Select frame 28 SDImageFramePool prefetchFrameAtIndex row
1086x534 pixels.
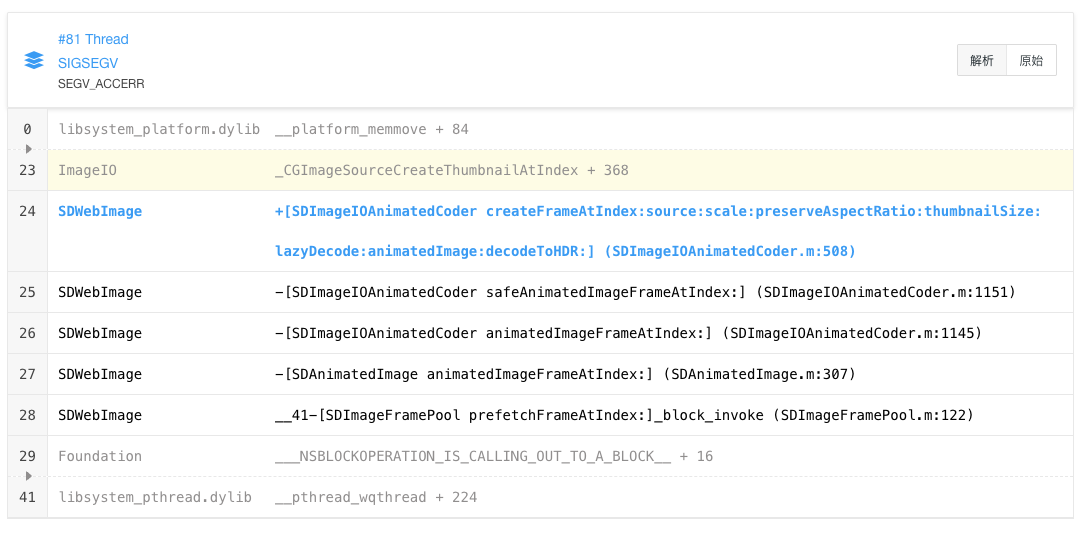click(623, 415)
